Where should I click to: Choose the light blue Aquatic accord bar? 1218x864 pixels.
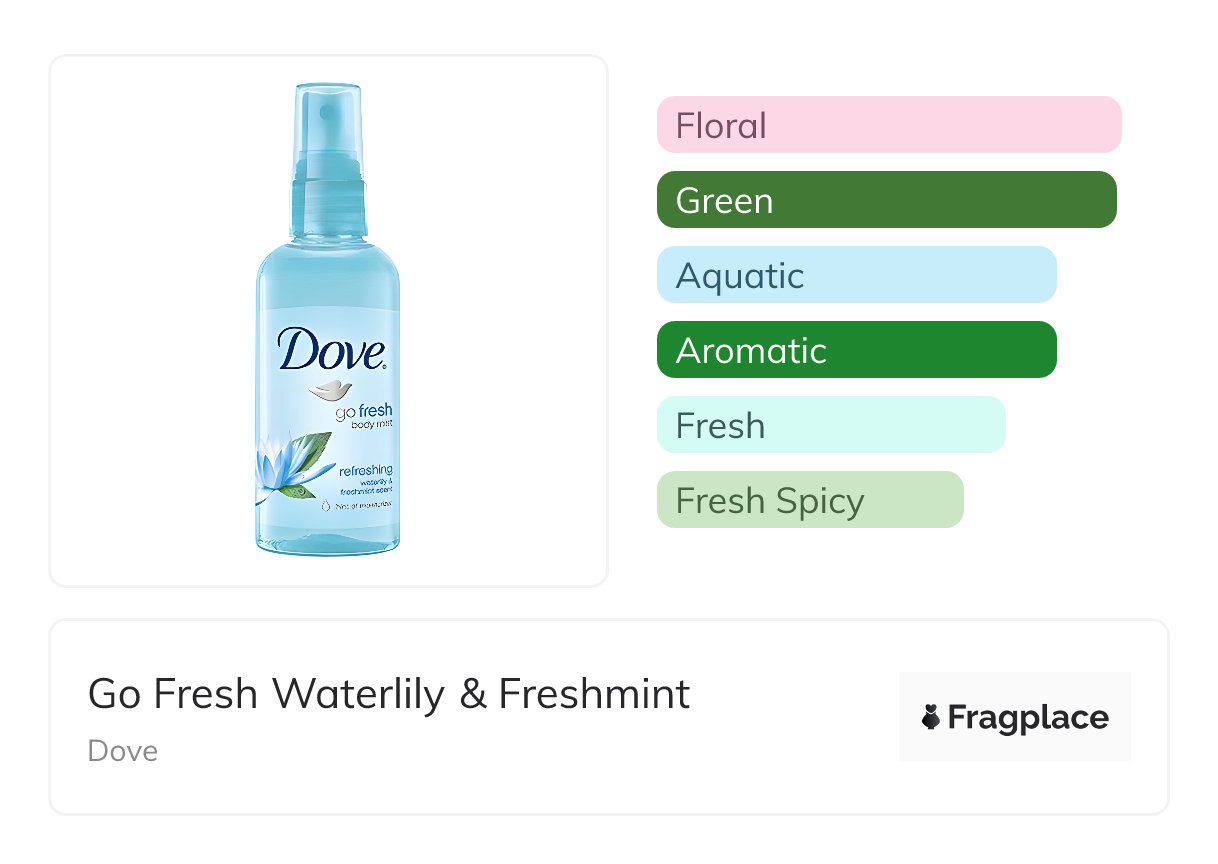(x=856, y=275)
